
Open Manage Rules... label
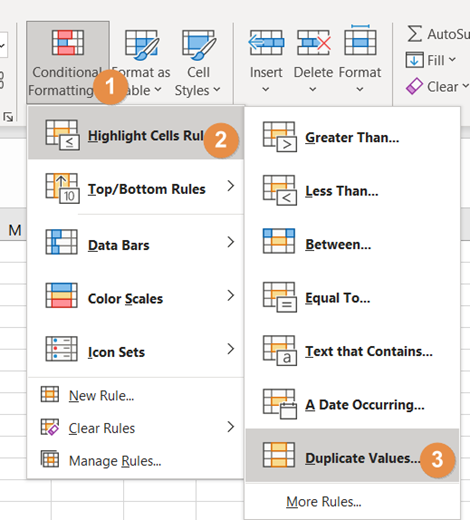click(x=115, y=461)
